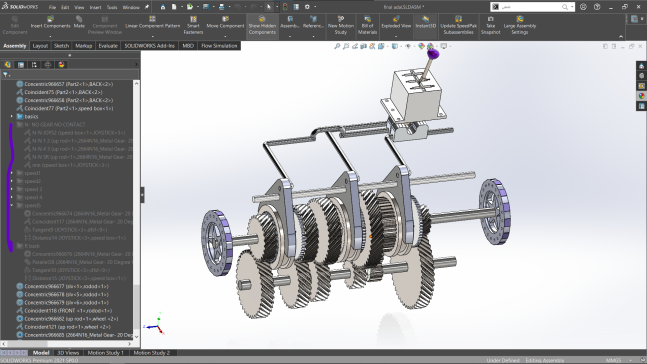The height and width of the screenshot is (364, 647).
Task: Open Appearances tab in task pane
Action: click(641, 96)
